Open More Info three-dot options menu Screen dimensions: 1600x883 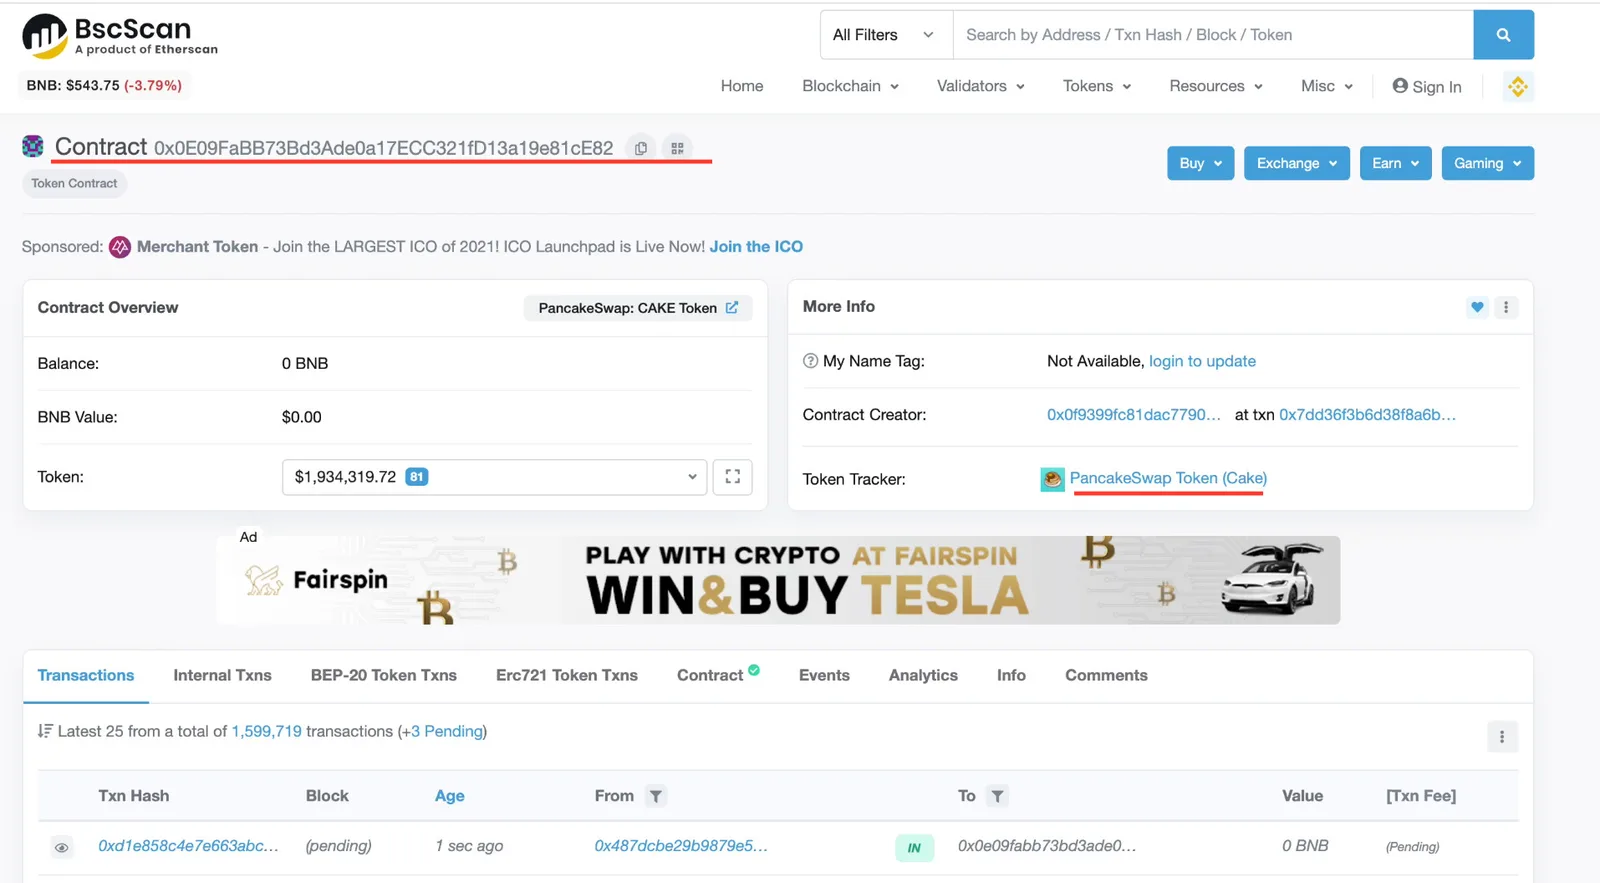click(1506, 307)
